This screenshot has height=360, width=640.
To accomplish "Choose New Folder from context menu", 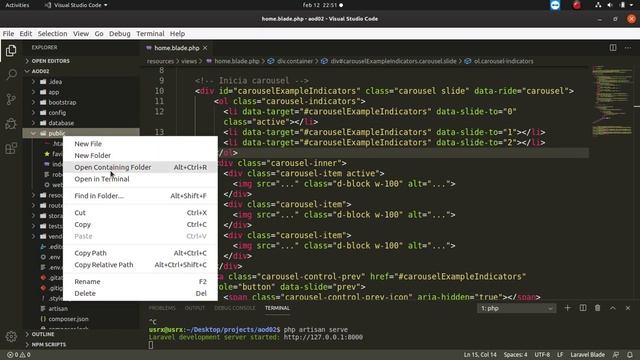I will click(x=140, y=155).
